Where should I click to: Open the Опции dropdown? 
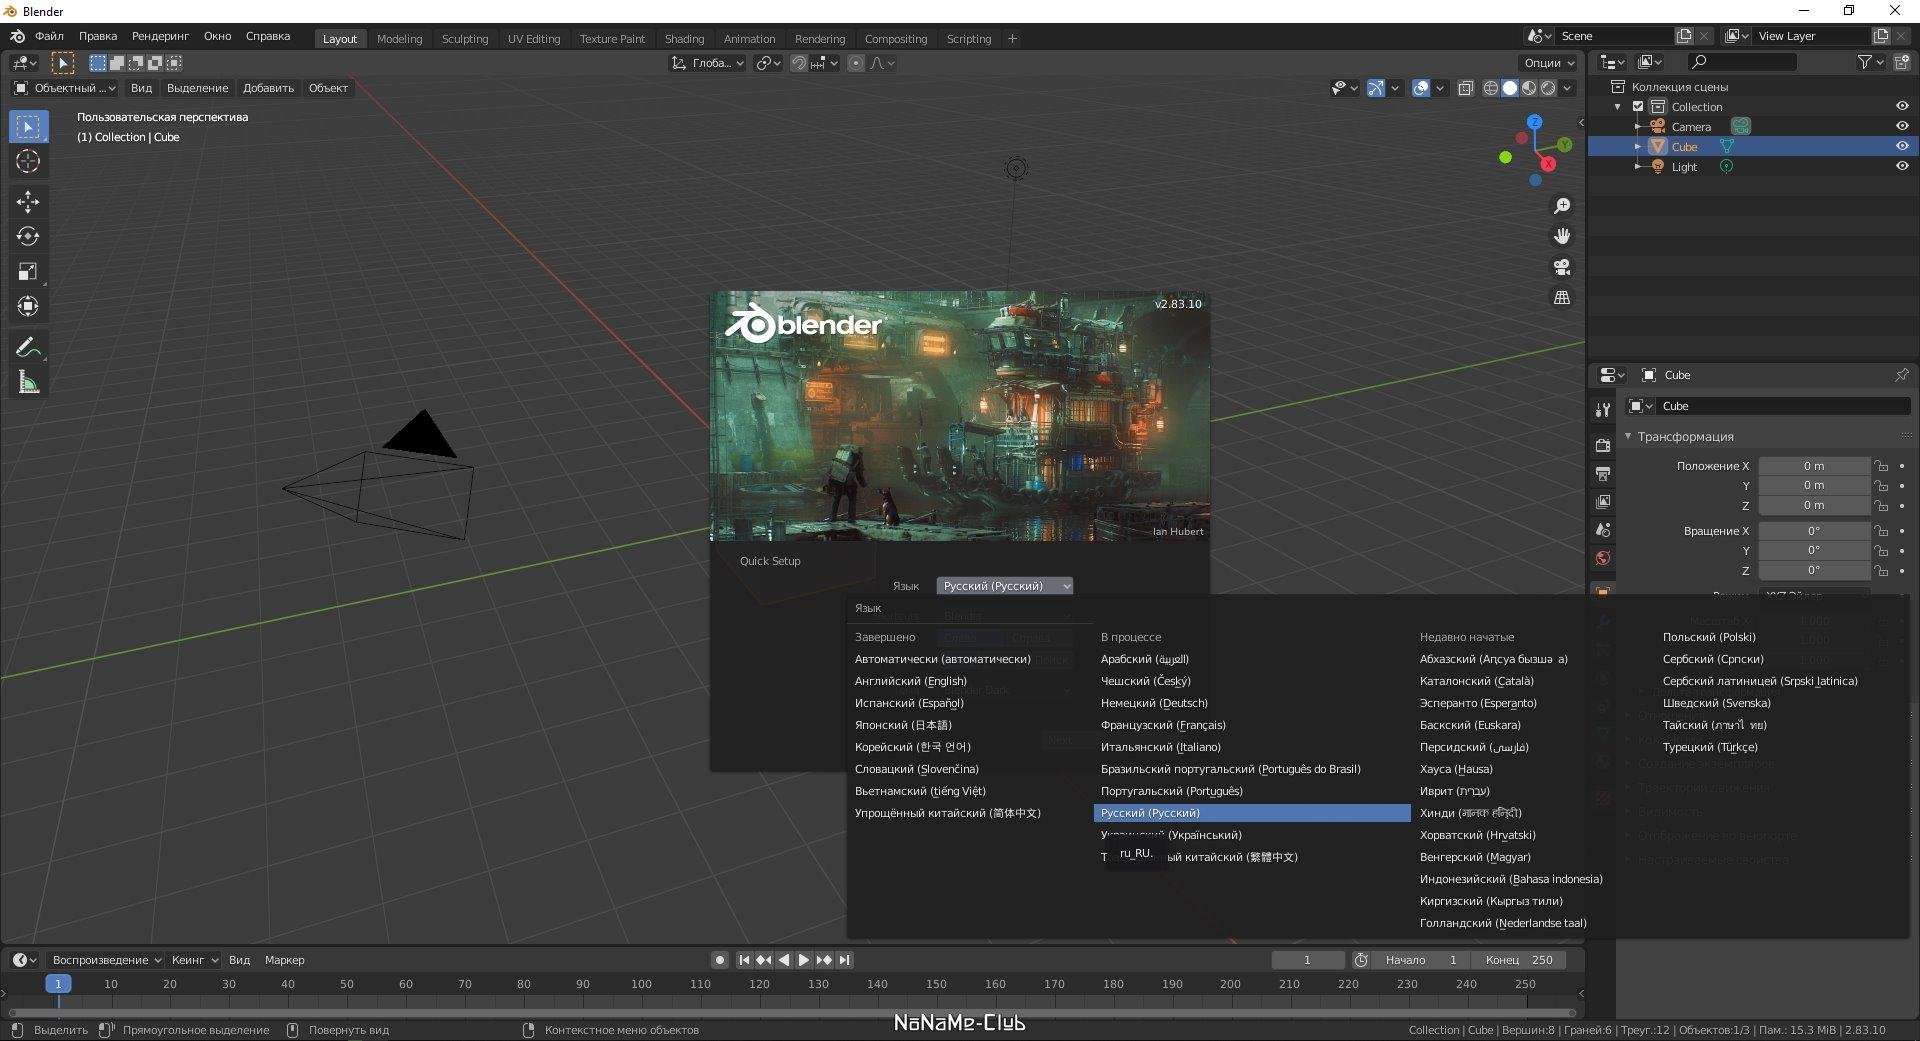[x=1548, y=63]
